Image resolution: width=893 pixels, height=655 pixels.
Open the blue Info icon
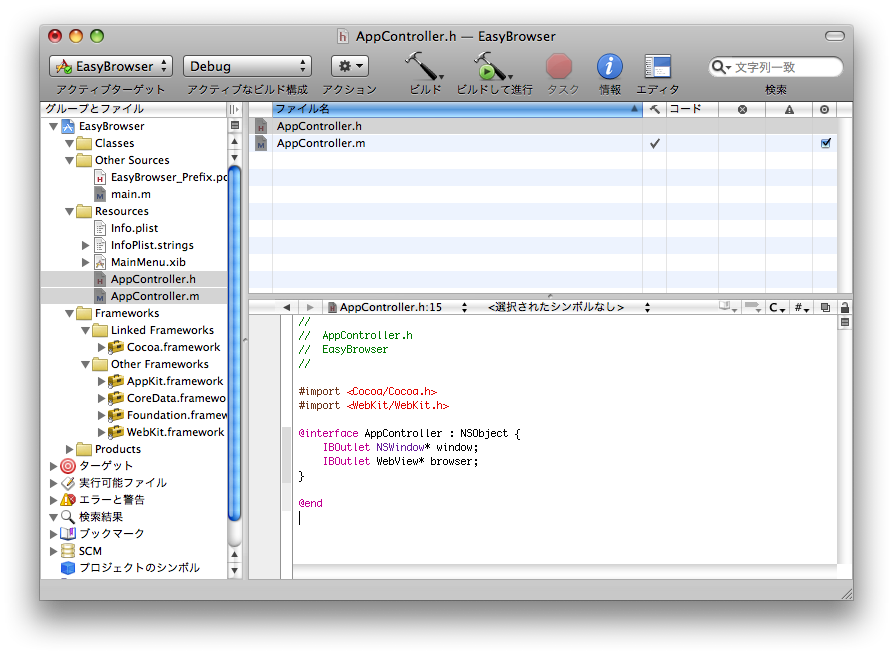click(609, 67)
